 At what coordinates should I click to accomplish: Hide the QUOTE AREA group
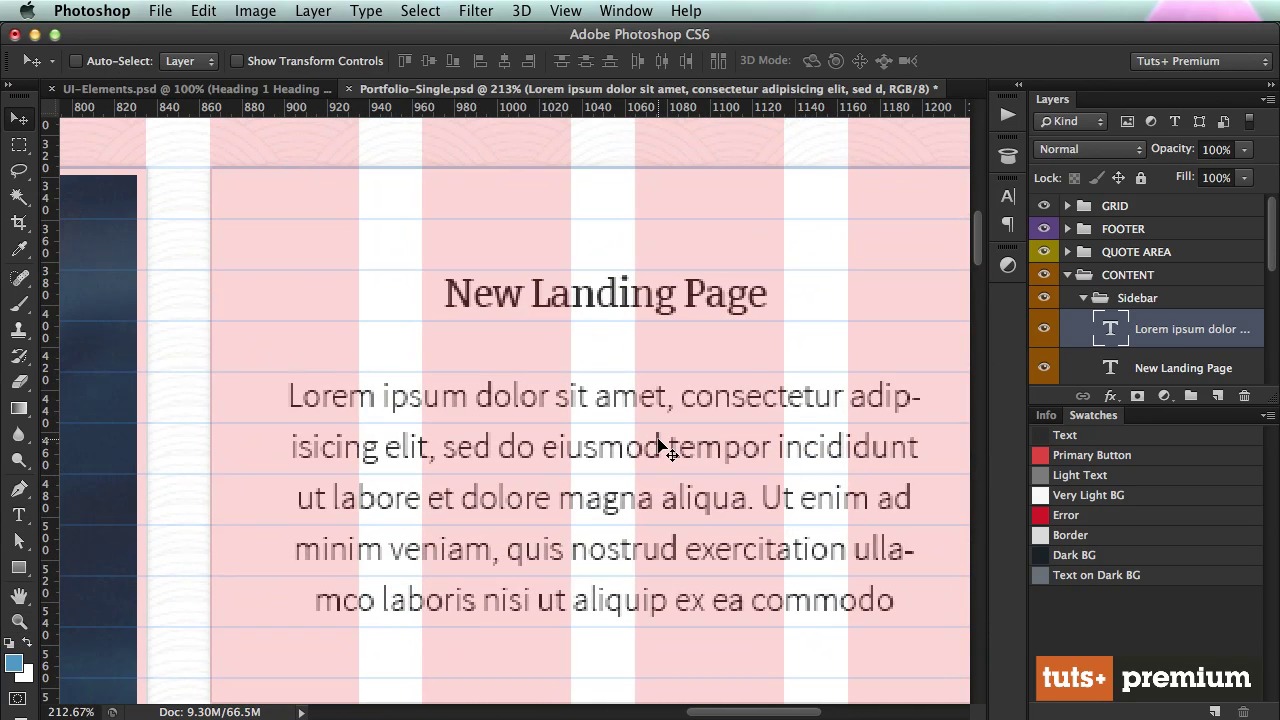click(x=1044, y=252)
